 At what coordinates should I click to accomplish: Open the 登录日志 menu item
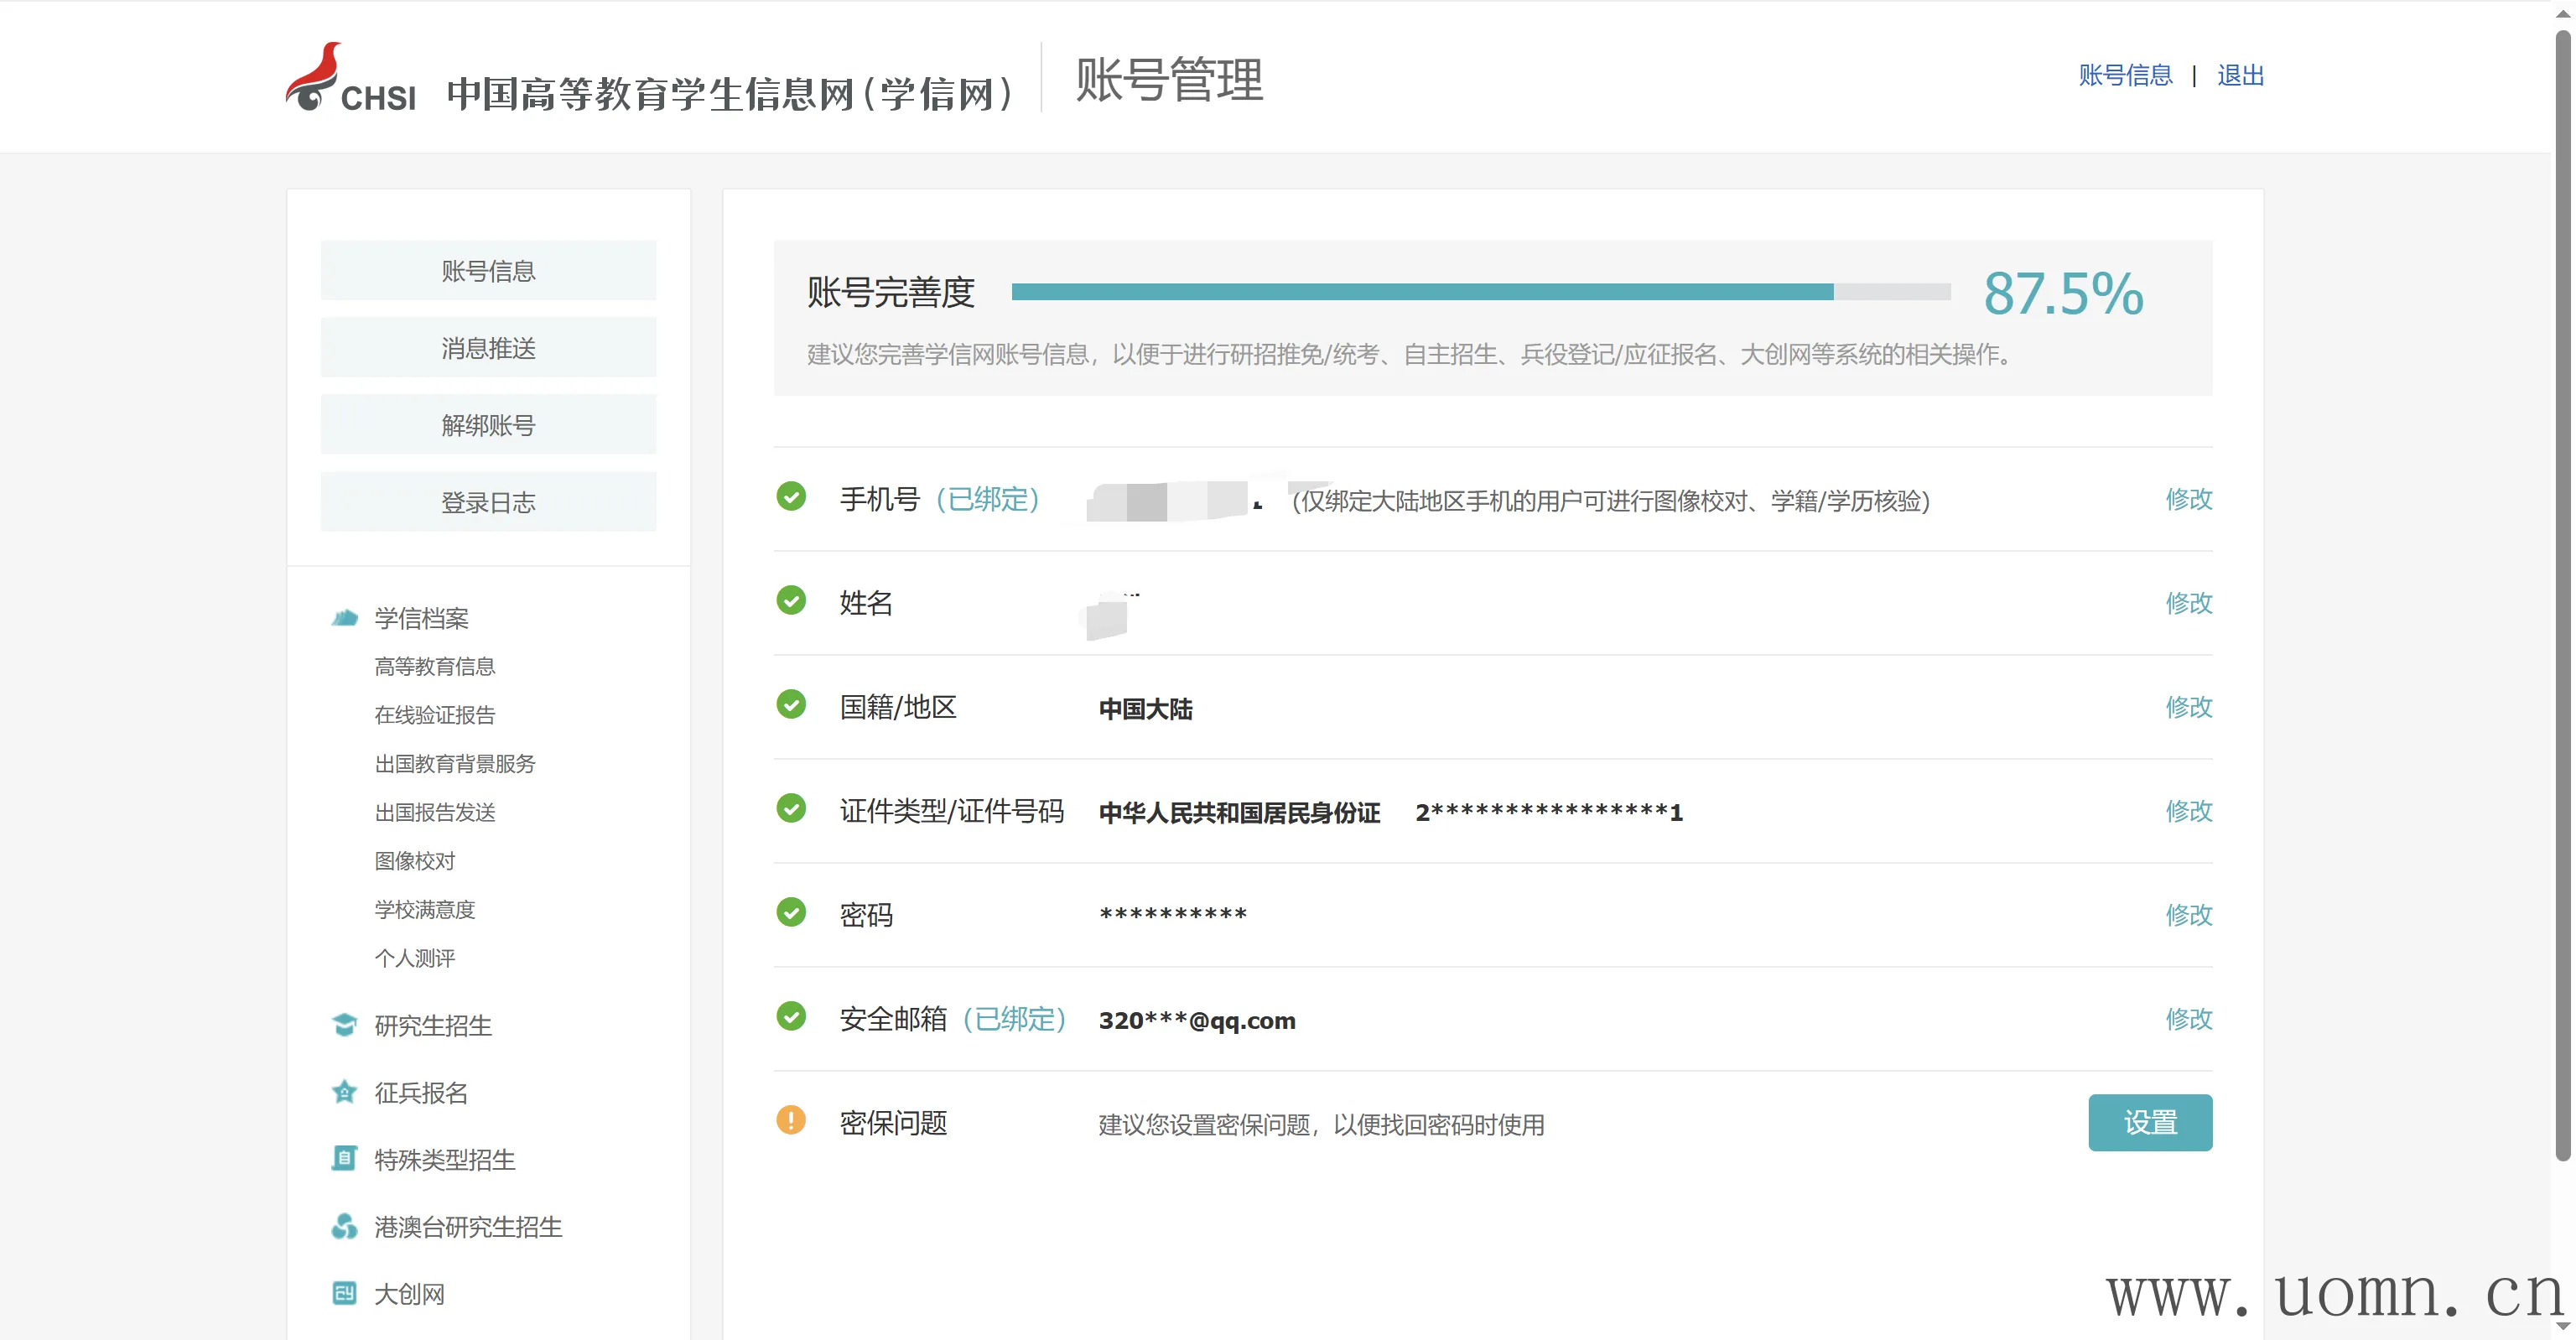(488, 502)
